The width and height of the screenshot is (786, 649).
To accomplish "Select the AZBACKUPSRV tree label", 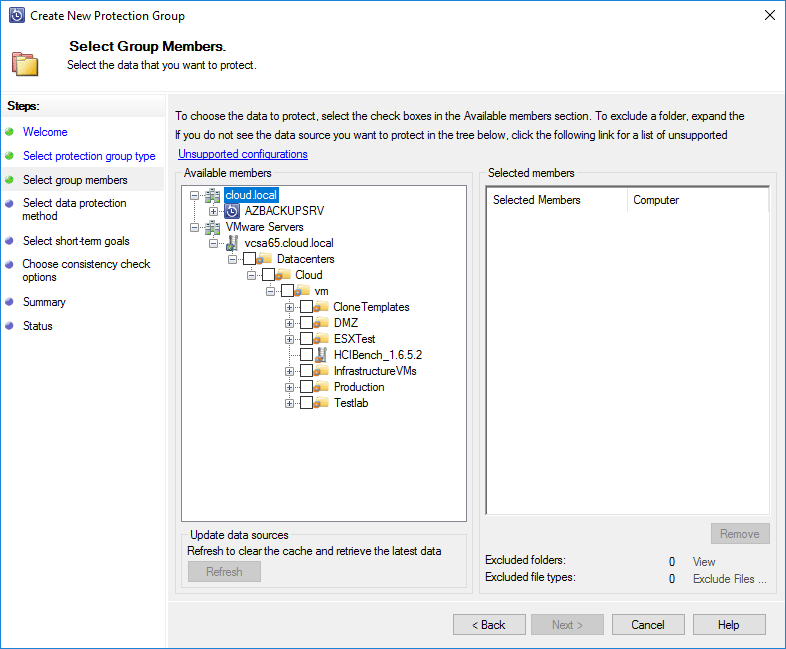I will tap(284, 211).
